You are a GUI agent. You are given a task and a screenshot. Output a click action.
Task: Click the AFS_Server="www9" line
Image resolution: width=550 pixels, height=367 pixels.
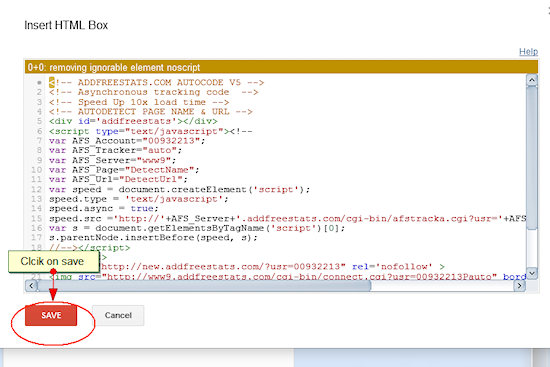(113, 160)
